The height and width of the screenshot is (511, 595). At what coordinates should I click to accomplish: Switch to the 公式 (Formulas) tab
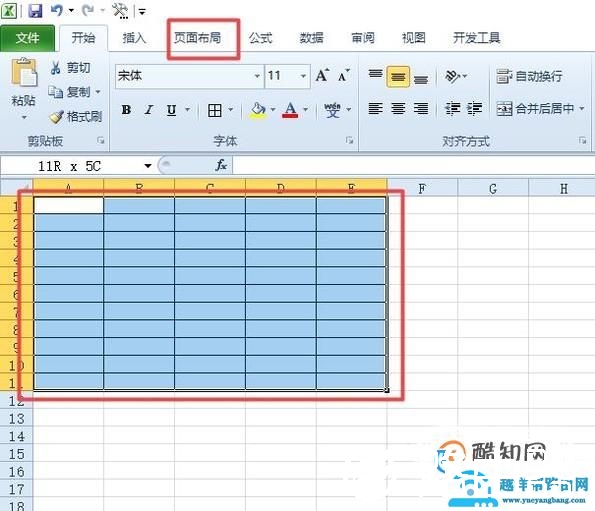pos(260,38)
